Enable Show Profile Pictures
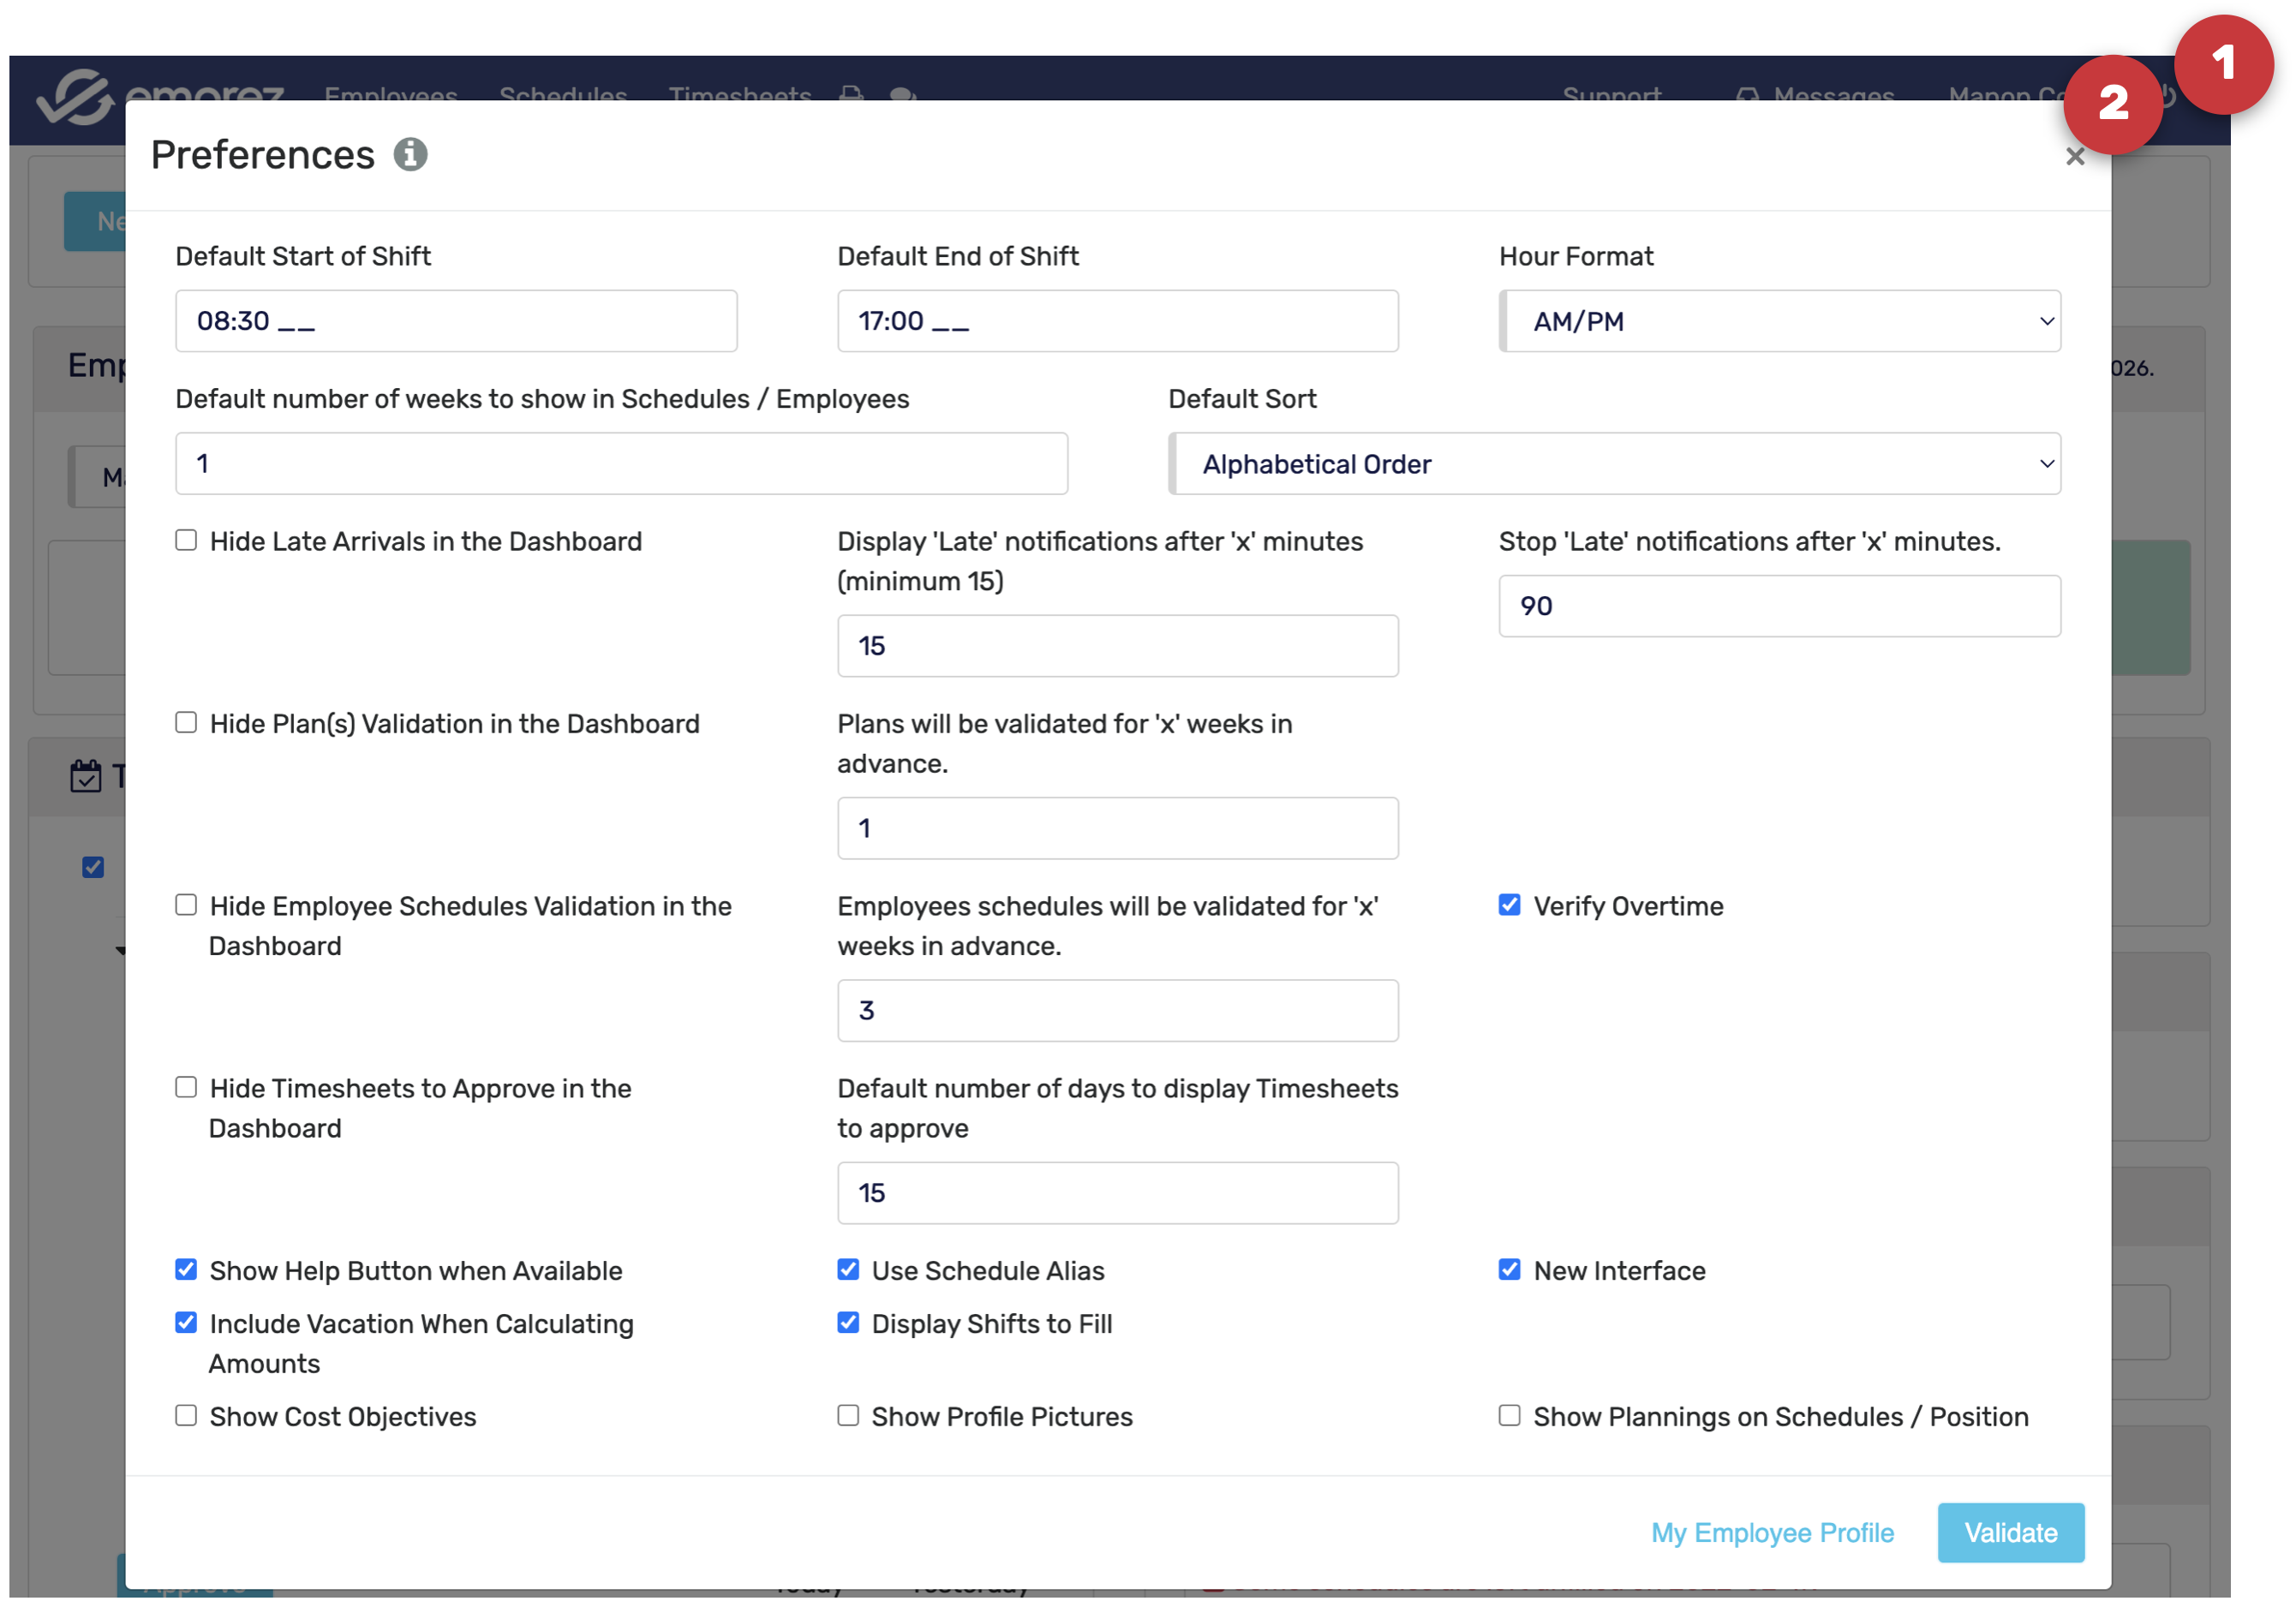The width and height of the screenshot is (2296, 1607). point(848,1416)
